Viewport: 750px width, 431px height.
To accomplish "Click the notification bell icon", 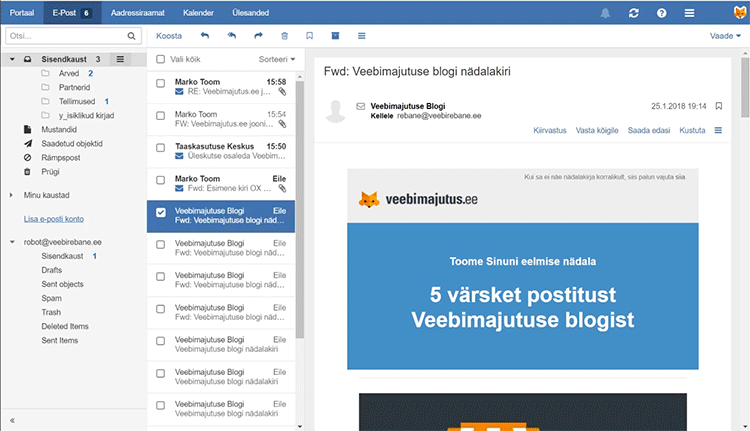I will (606, 13).
